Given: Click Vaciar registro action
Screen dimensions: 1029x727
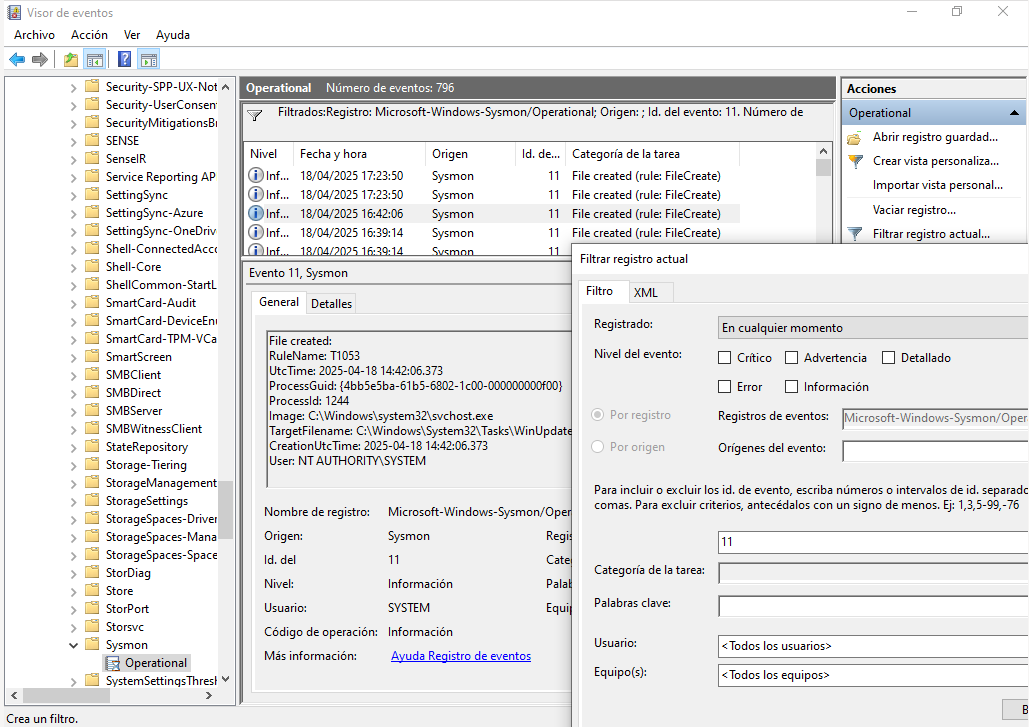Looking at the screenshot, I should click(x=914, y=210).
